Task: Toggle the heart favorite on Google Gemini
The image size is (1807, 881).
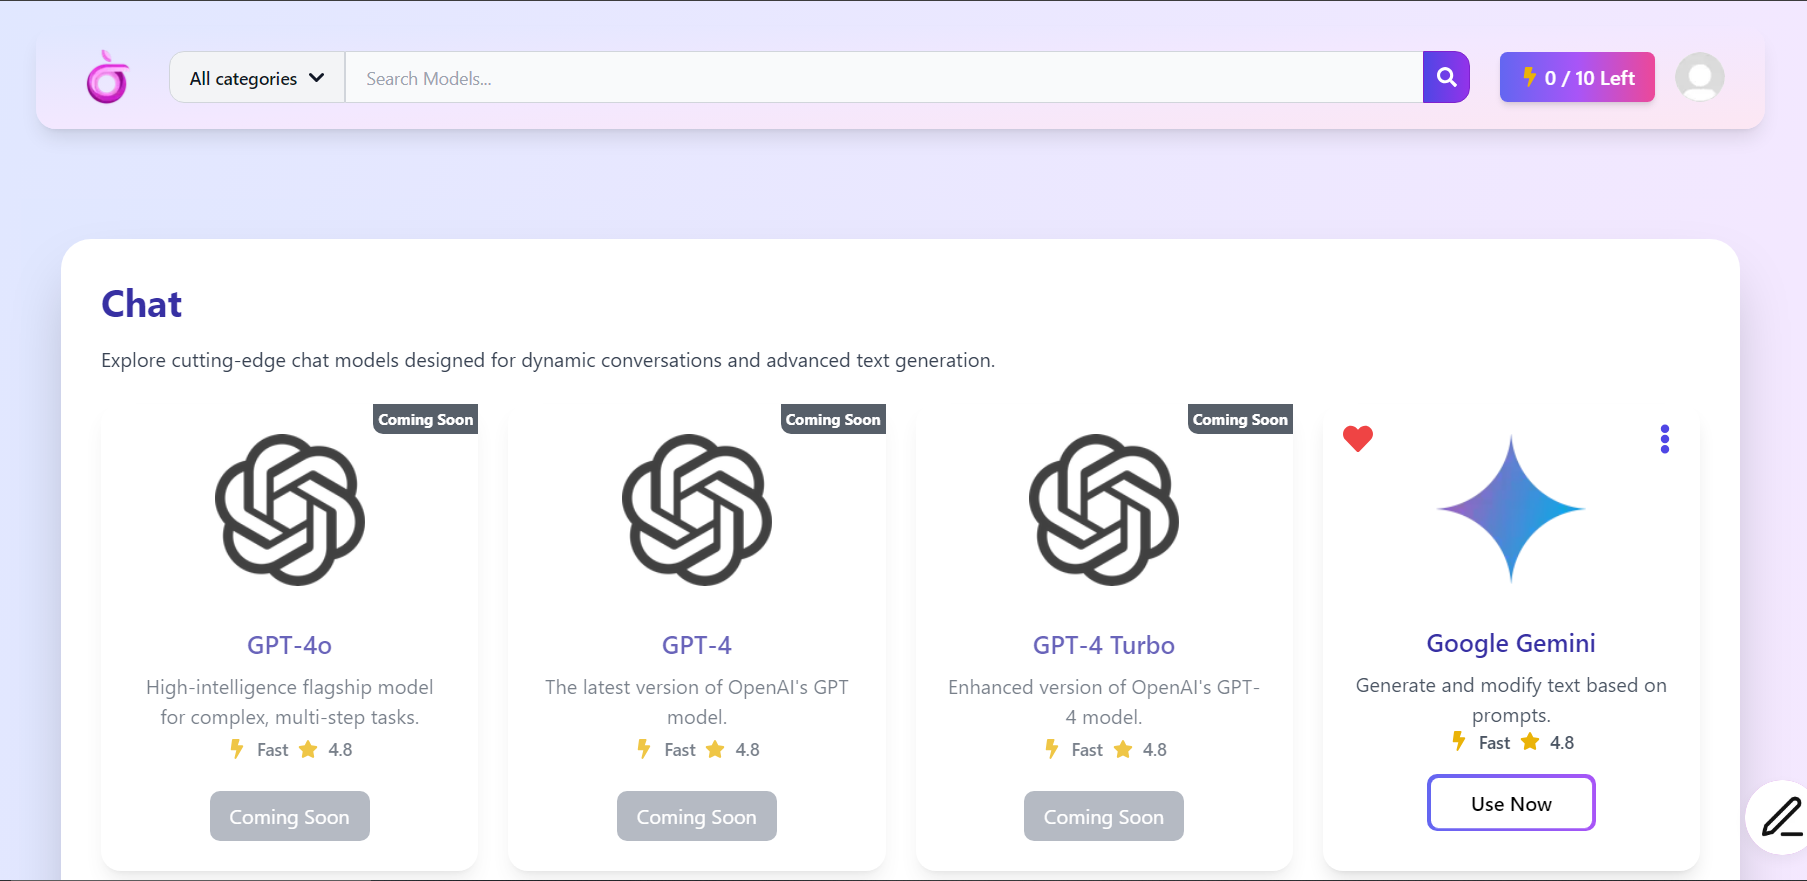Action: coord(1357,438)
